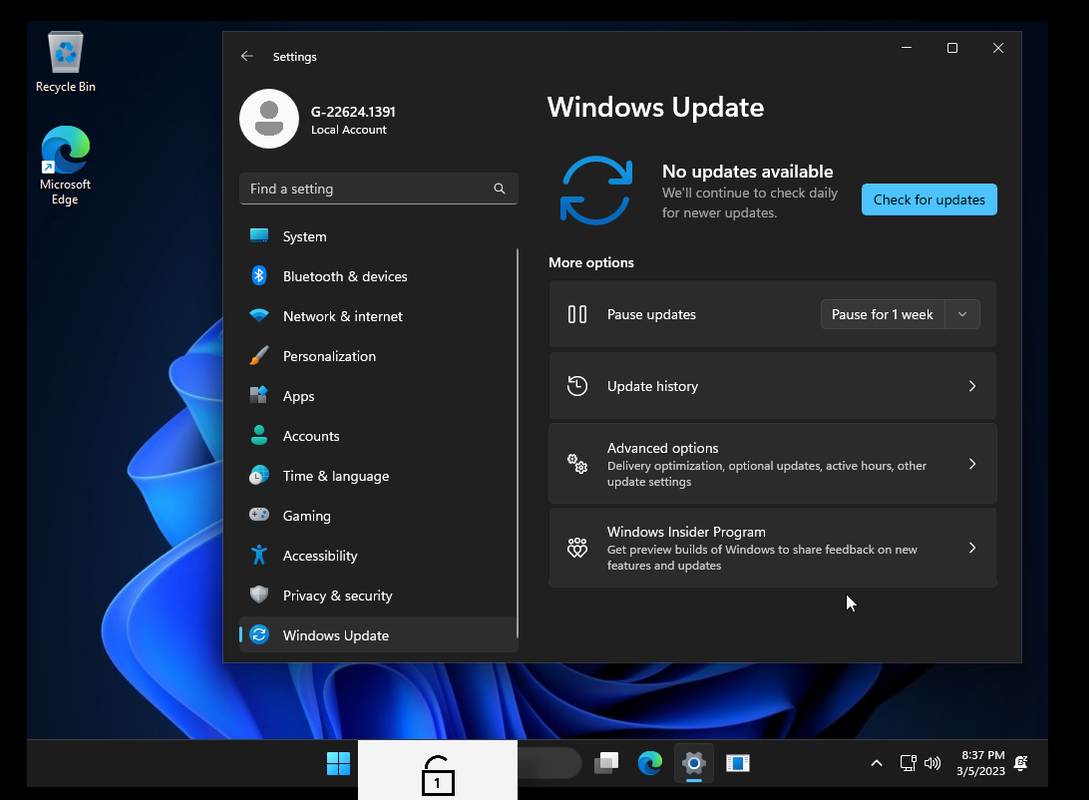Viewport: 1089px width, 800px height.
Task: Go to Gaming settings
Action: point(378,515)
